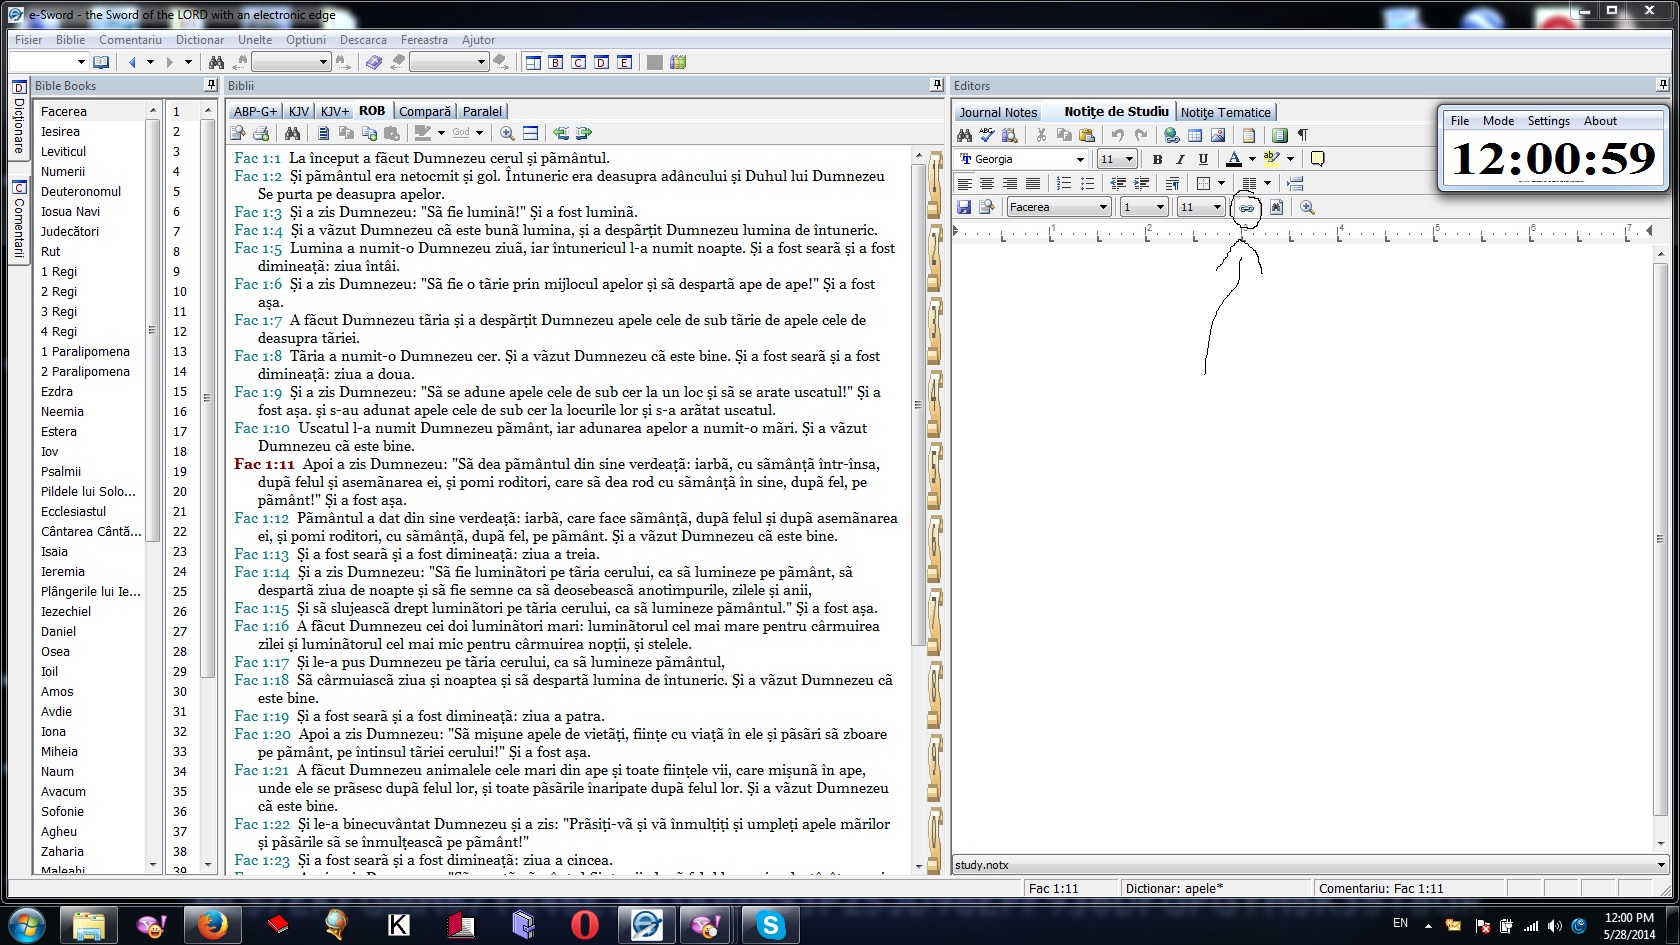Show paragraph marks with pilcrow icon

[x=1303, y=135]
